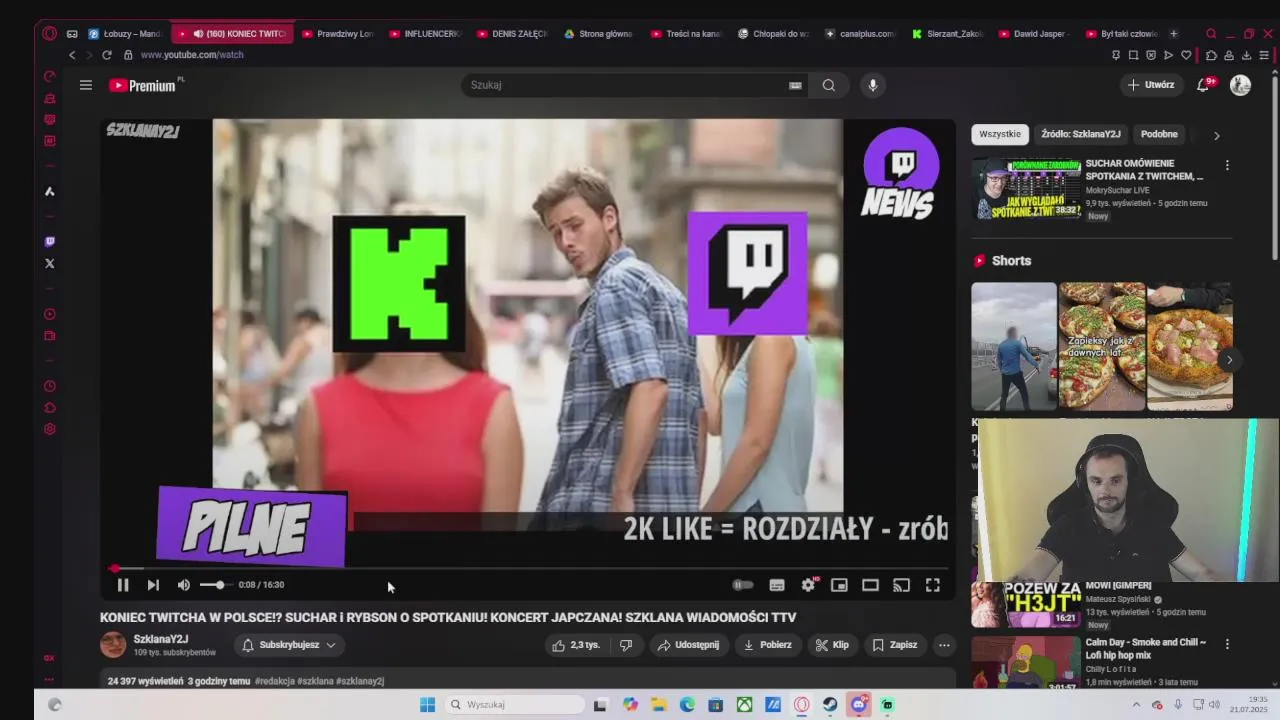
Task: Enter fullscreen mode
Action: pos(932,585)
